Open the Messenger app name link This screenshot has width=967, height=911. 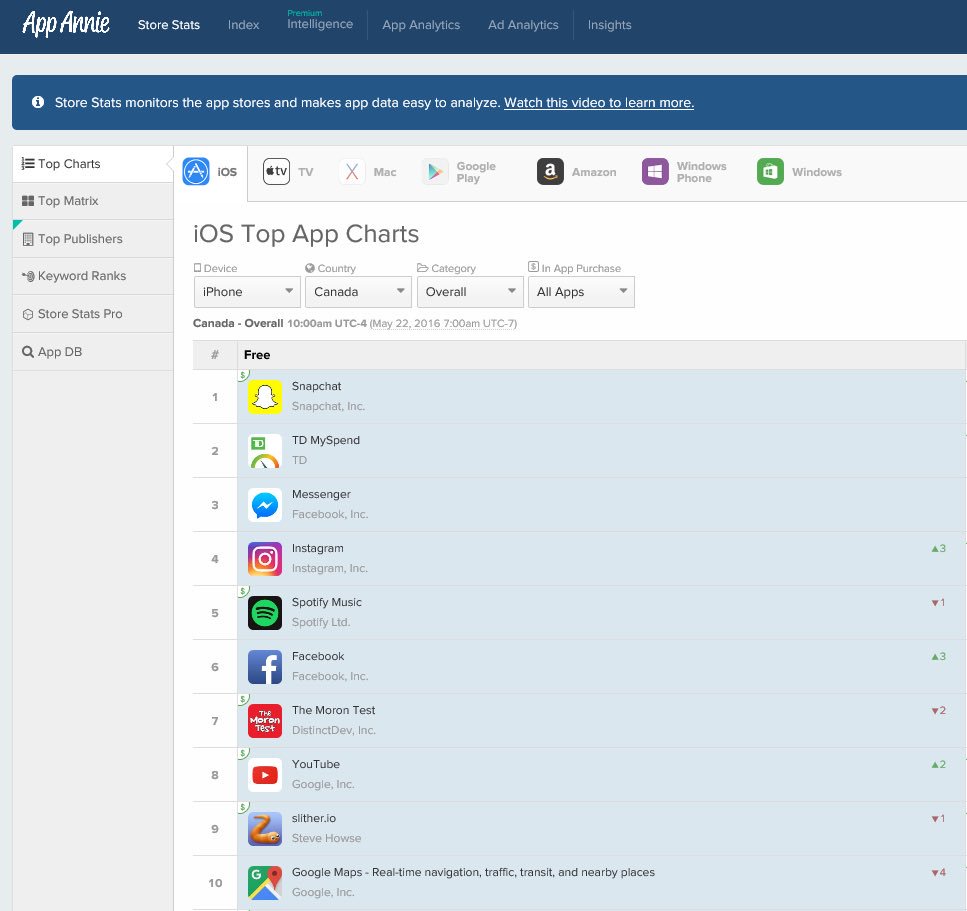321,494
